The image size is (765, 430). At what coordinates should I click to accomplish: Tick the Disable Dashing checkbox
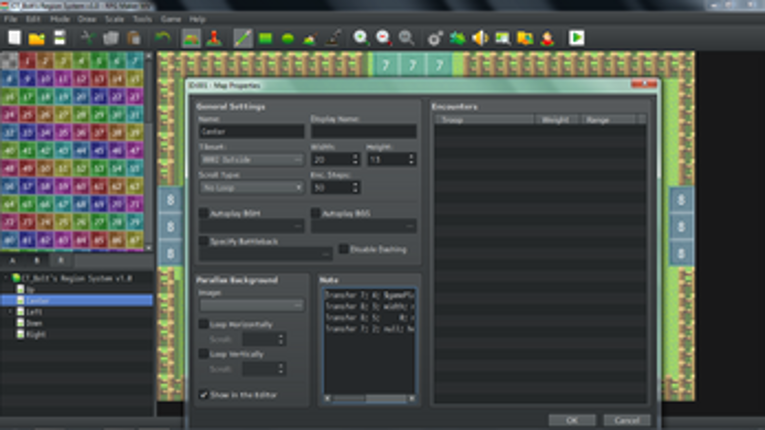click(343, 249)
